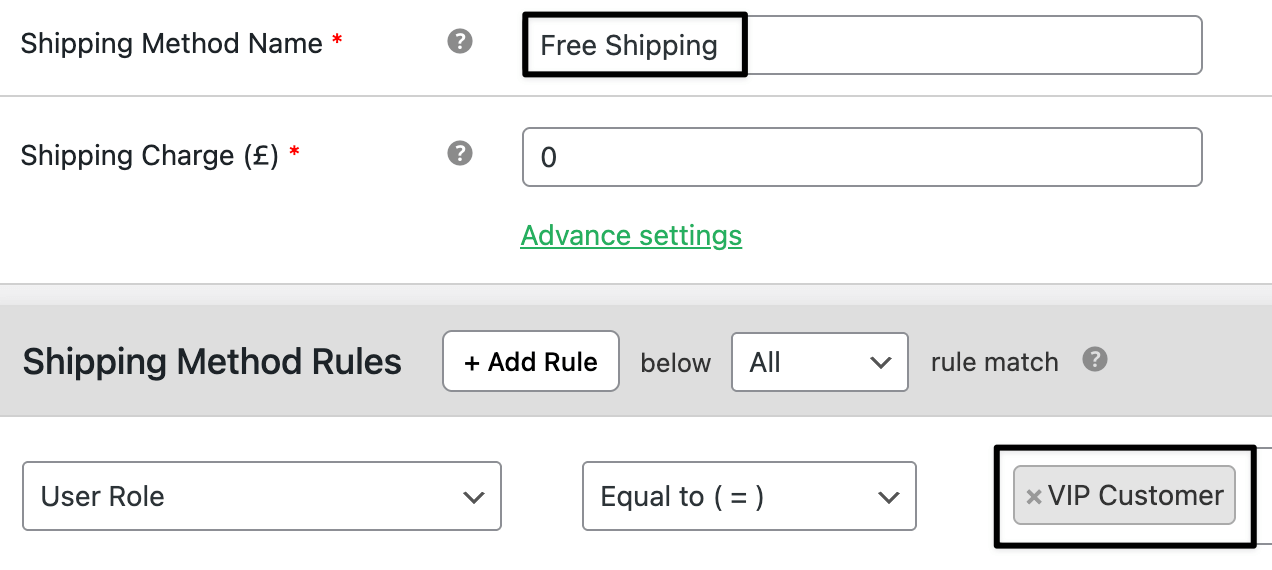
Task: Click help icon beside Shipping Charge
Action: (460, 153)
